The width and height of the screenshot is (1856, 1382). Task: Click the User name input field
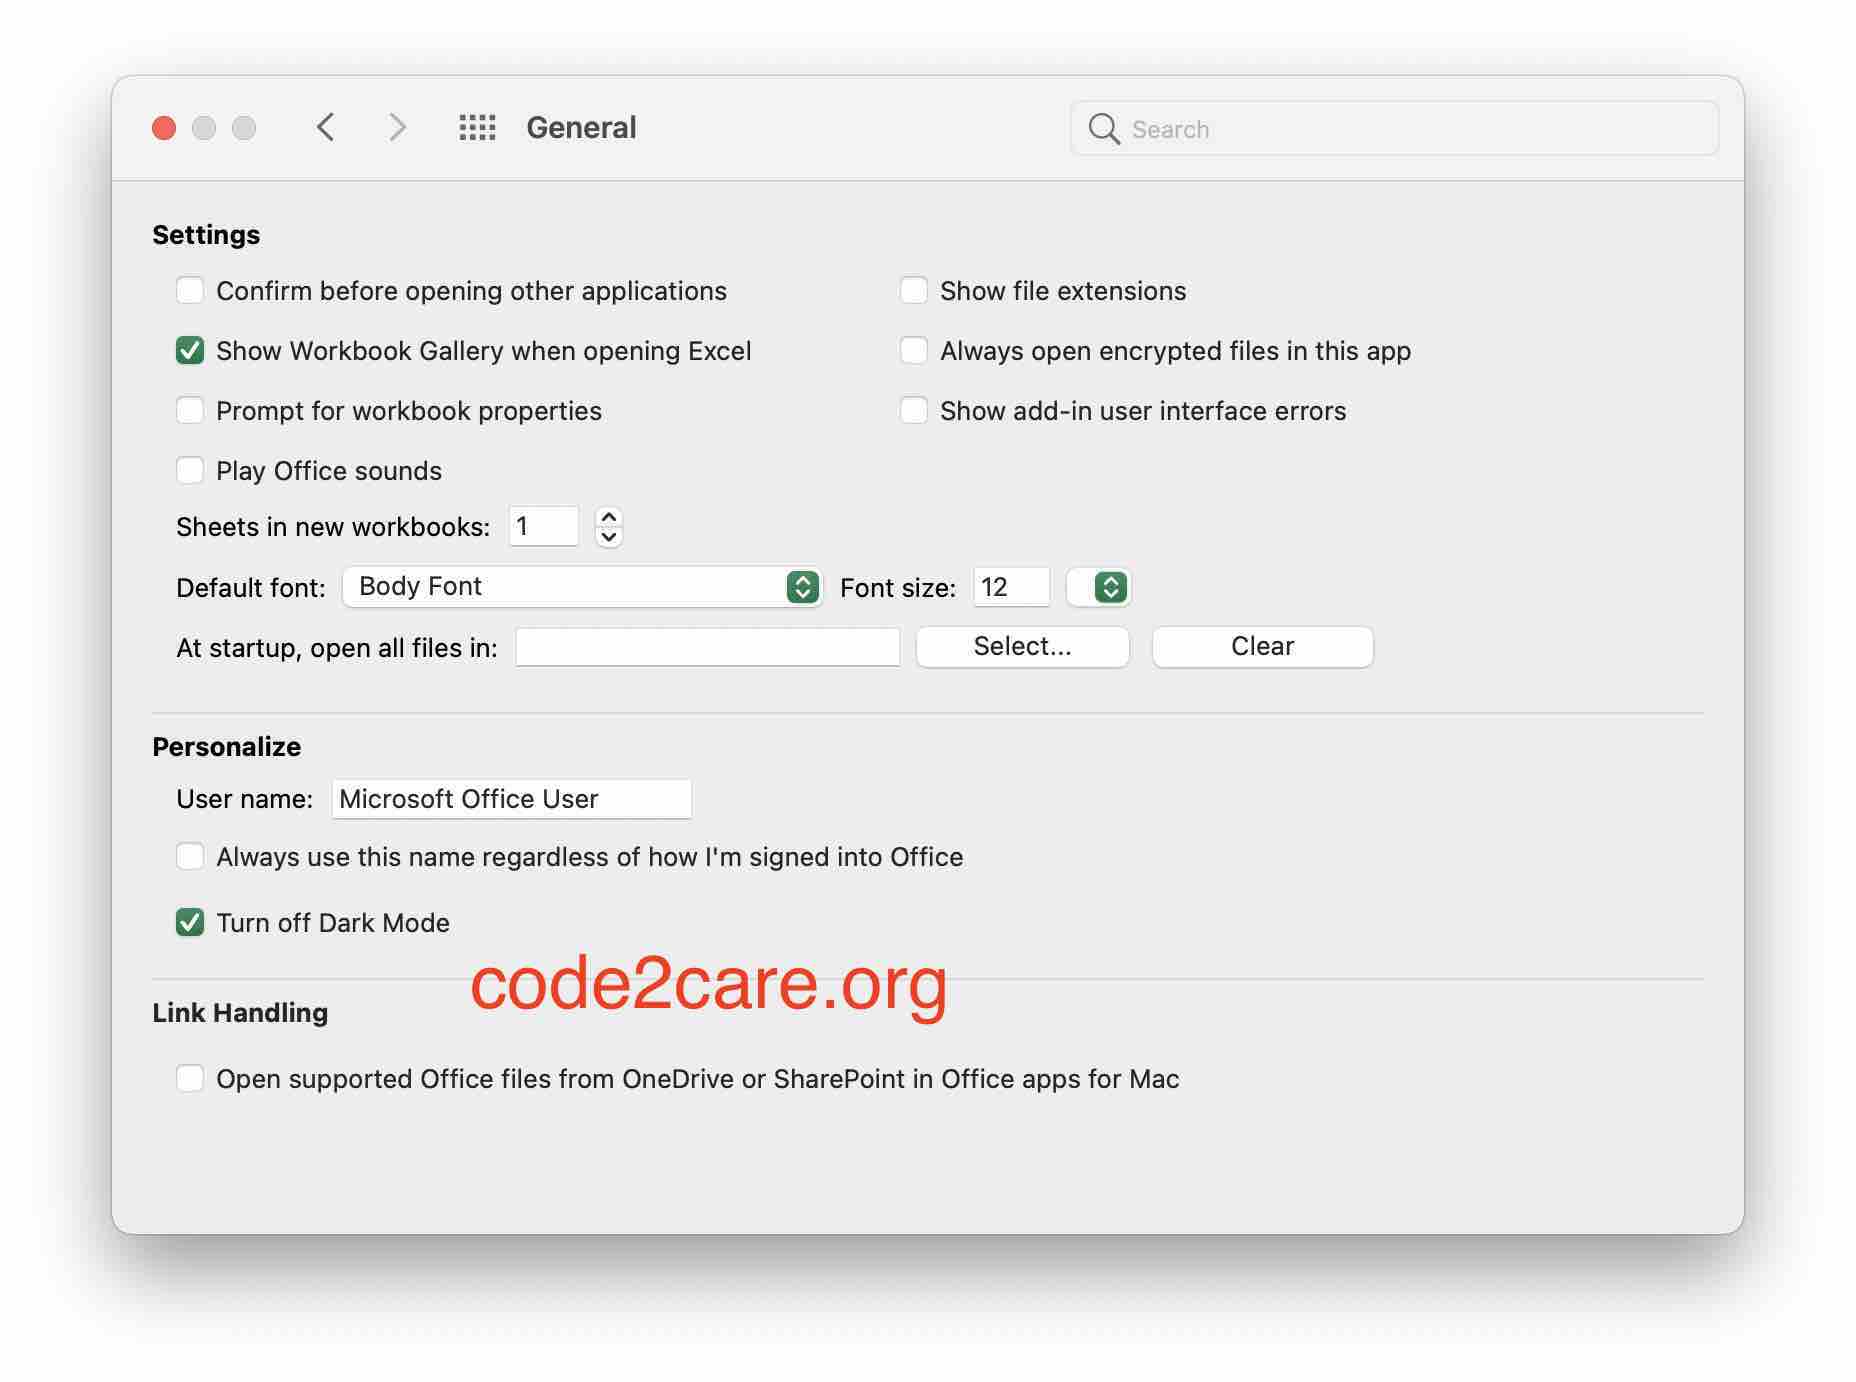(x=511, y=798)
